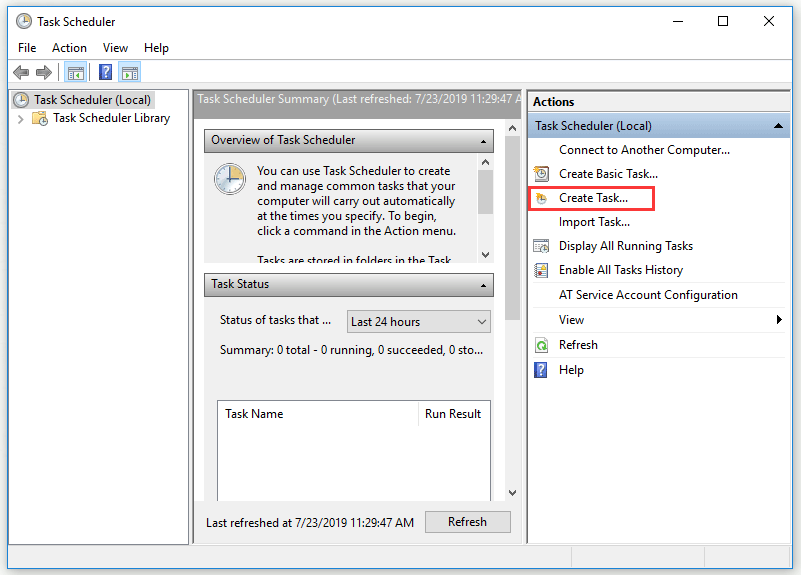Click the green Refresh icon in Actions

pos(541,345)
